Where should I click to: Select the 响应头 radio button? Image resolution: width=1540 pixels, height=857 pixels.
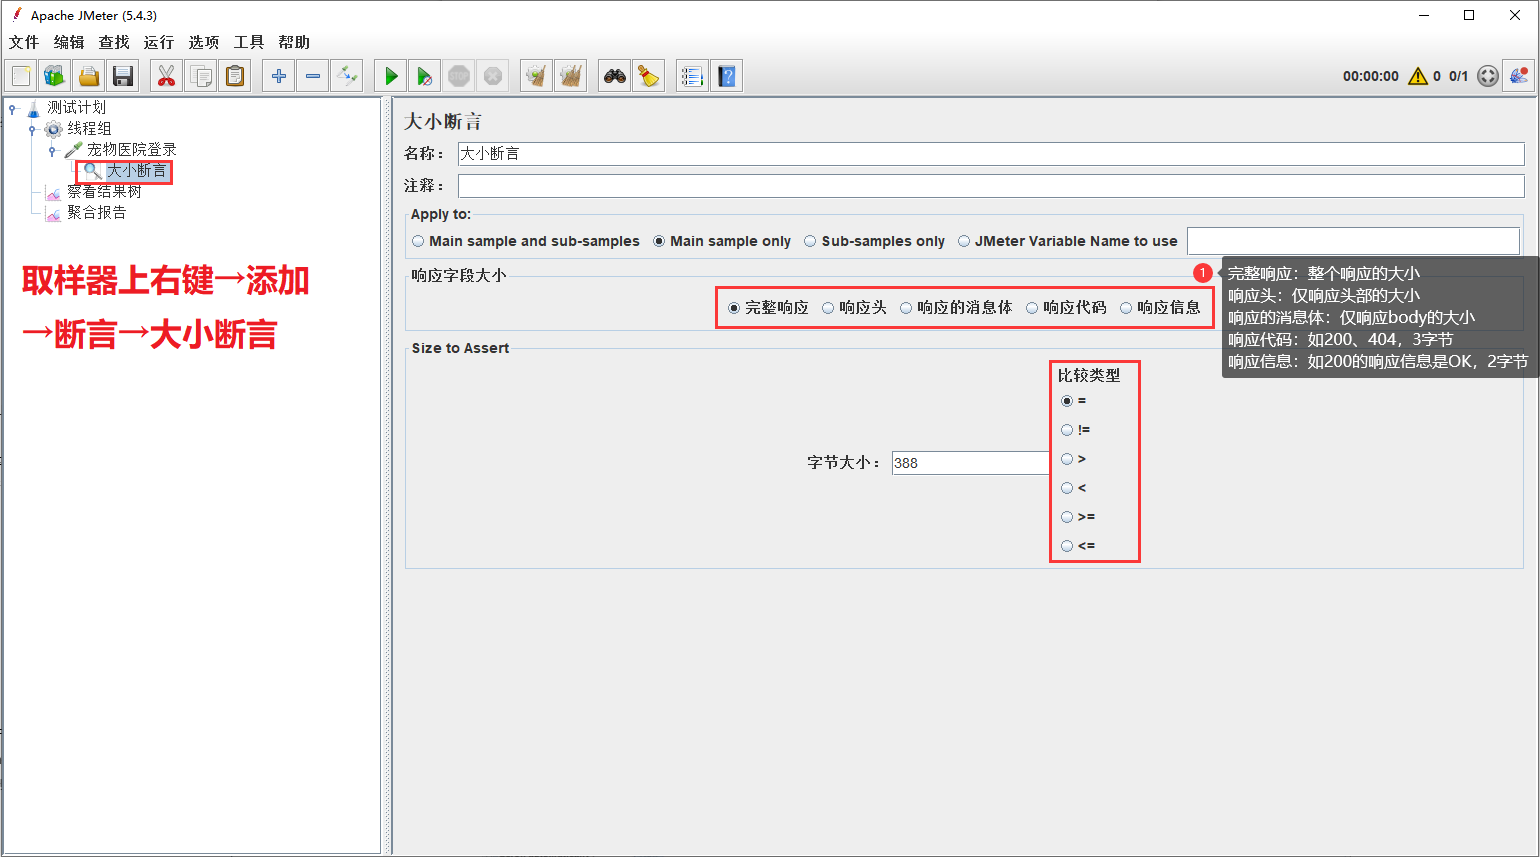[828, 308]
